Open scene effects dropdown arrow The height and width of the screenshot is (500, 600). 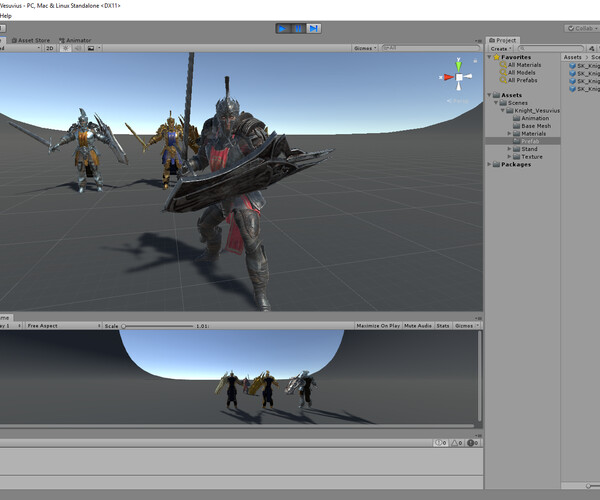coord(99,48)
